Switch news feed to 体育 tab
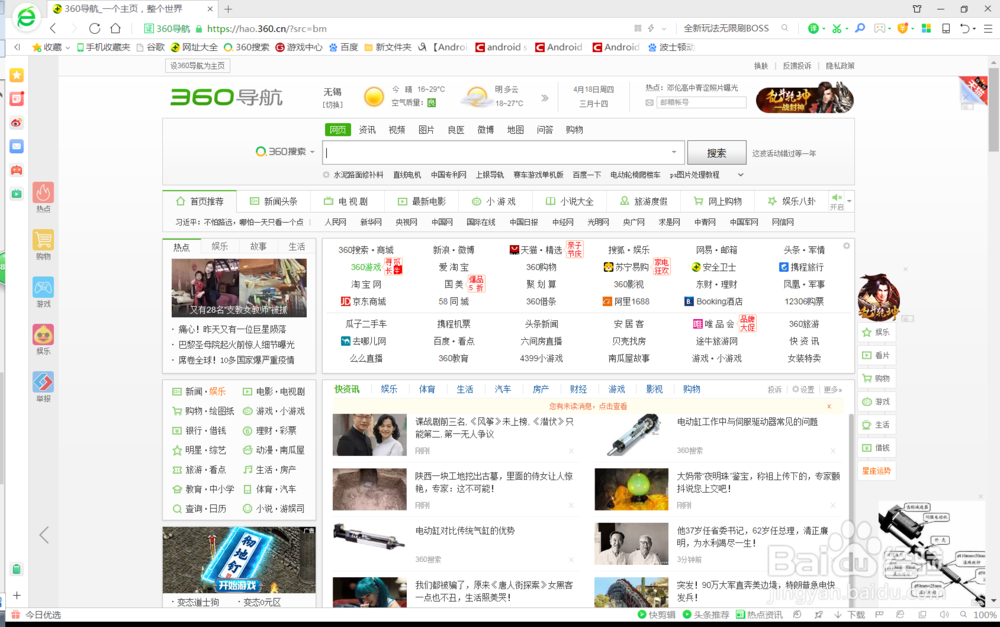Viewport: 1000px width, 627px height. coord(427,389)
